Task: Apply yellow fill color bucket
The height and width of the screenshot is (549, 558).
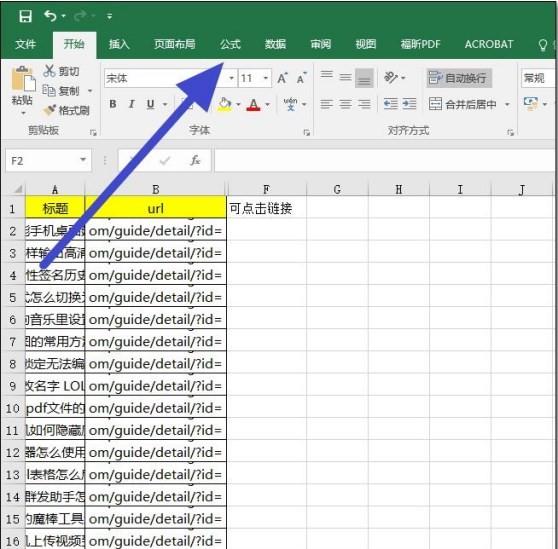Action: tap(224, 105)
